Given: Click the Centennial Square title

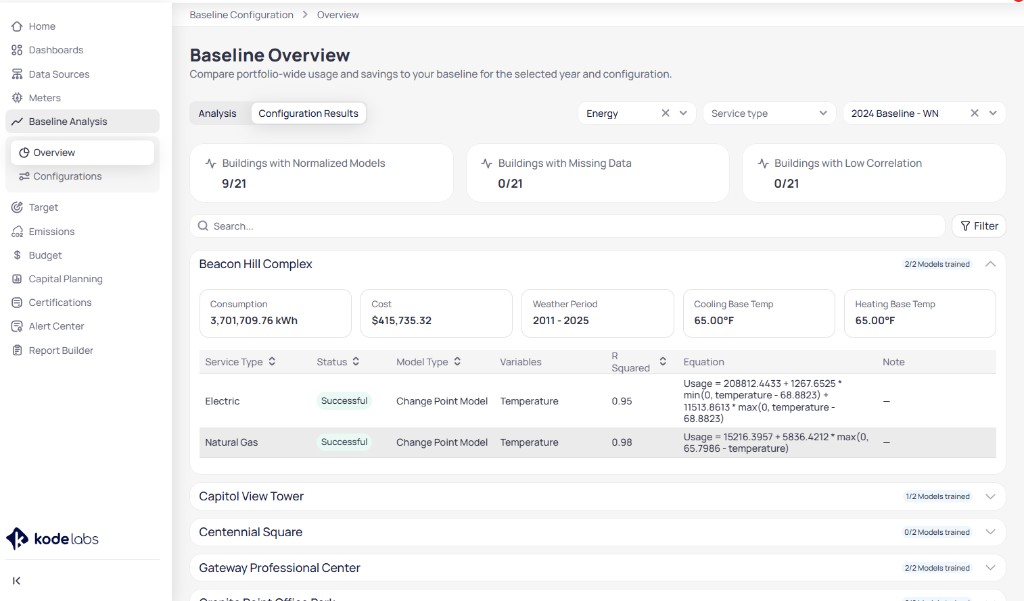Looking at the screenshot, I should pos(251,532).
